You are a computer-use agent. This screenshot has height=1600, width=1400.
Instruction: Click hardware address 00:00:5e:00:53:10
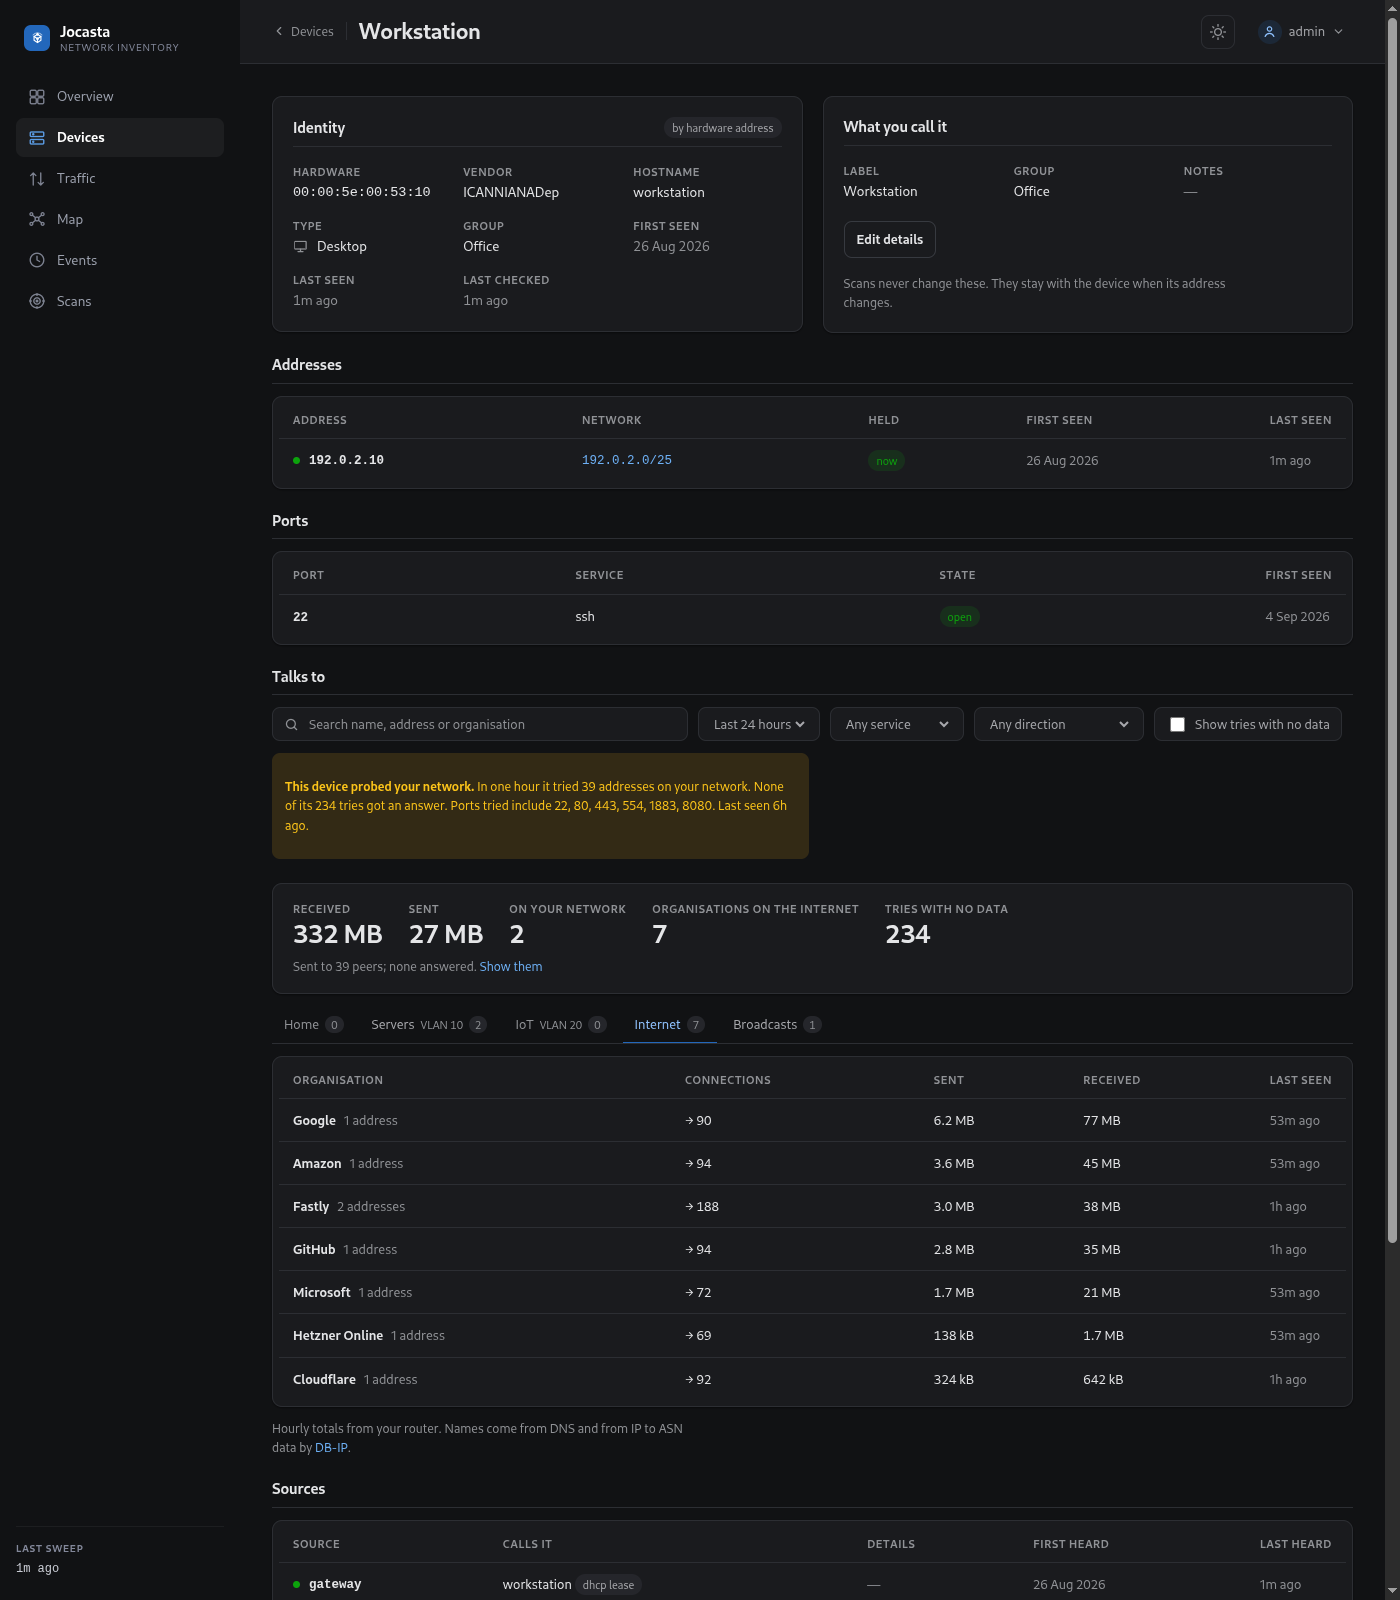[362, 193]
